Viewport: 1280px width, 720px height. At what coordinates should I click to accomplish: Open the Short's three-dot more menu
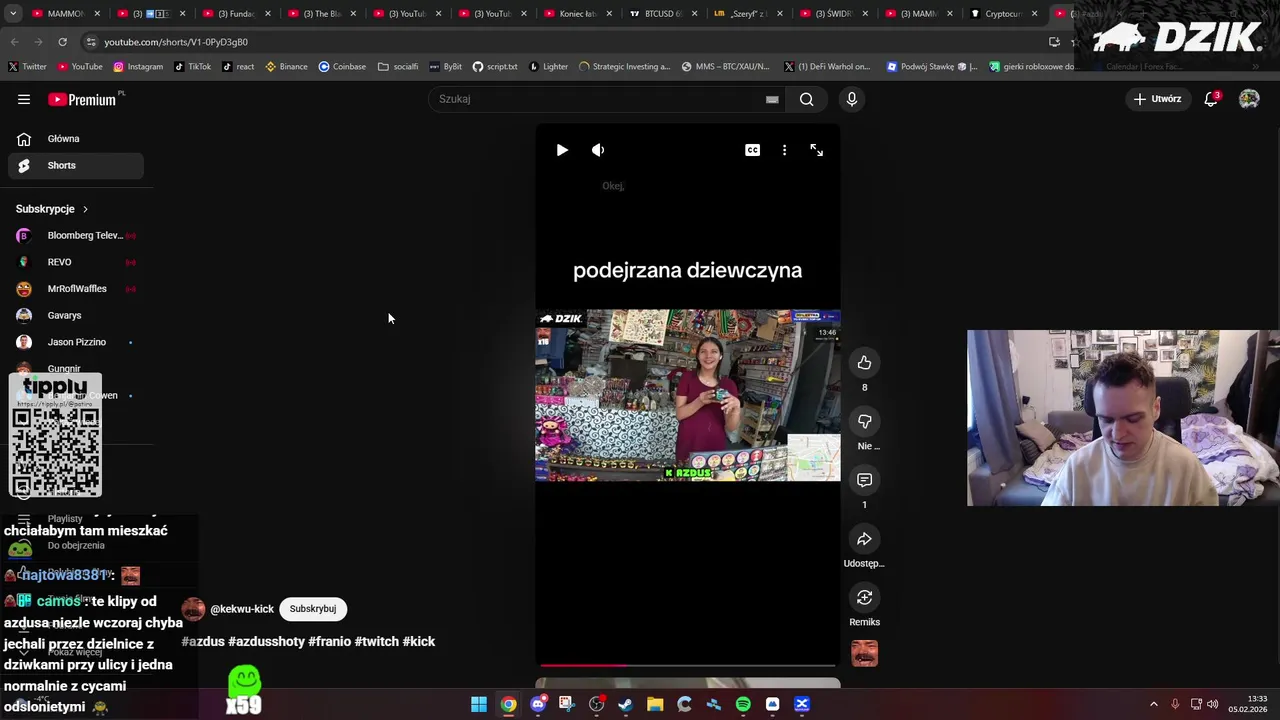click(x=784, y=150)
